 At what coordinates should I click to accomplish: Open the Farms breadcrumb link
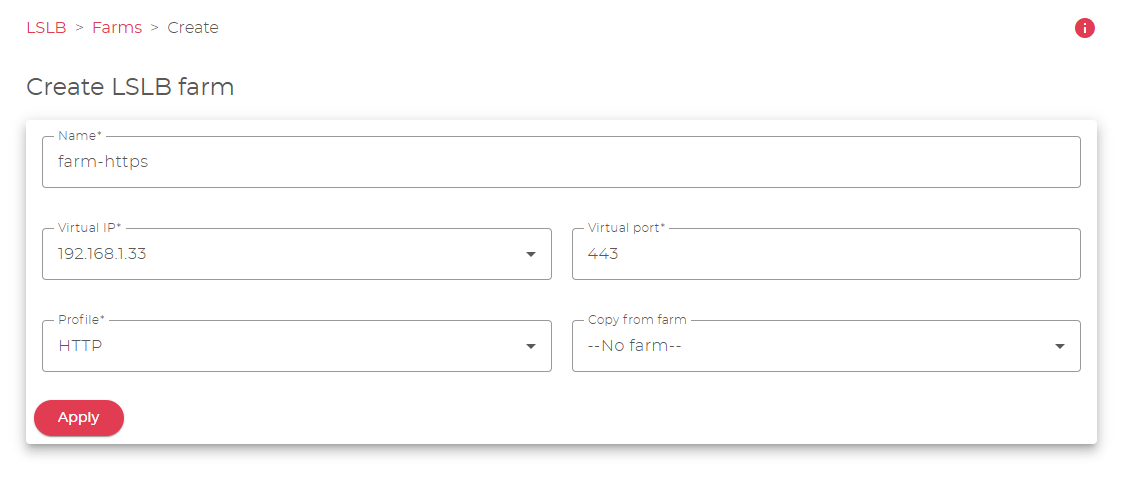[x=117, y=28]
